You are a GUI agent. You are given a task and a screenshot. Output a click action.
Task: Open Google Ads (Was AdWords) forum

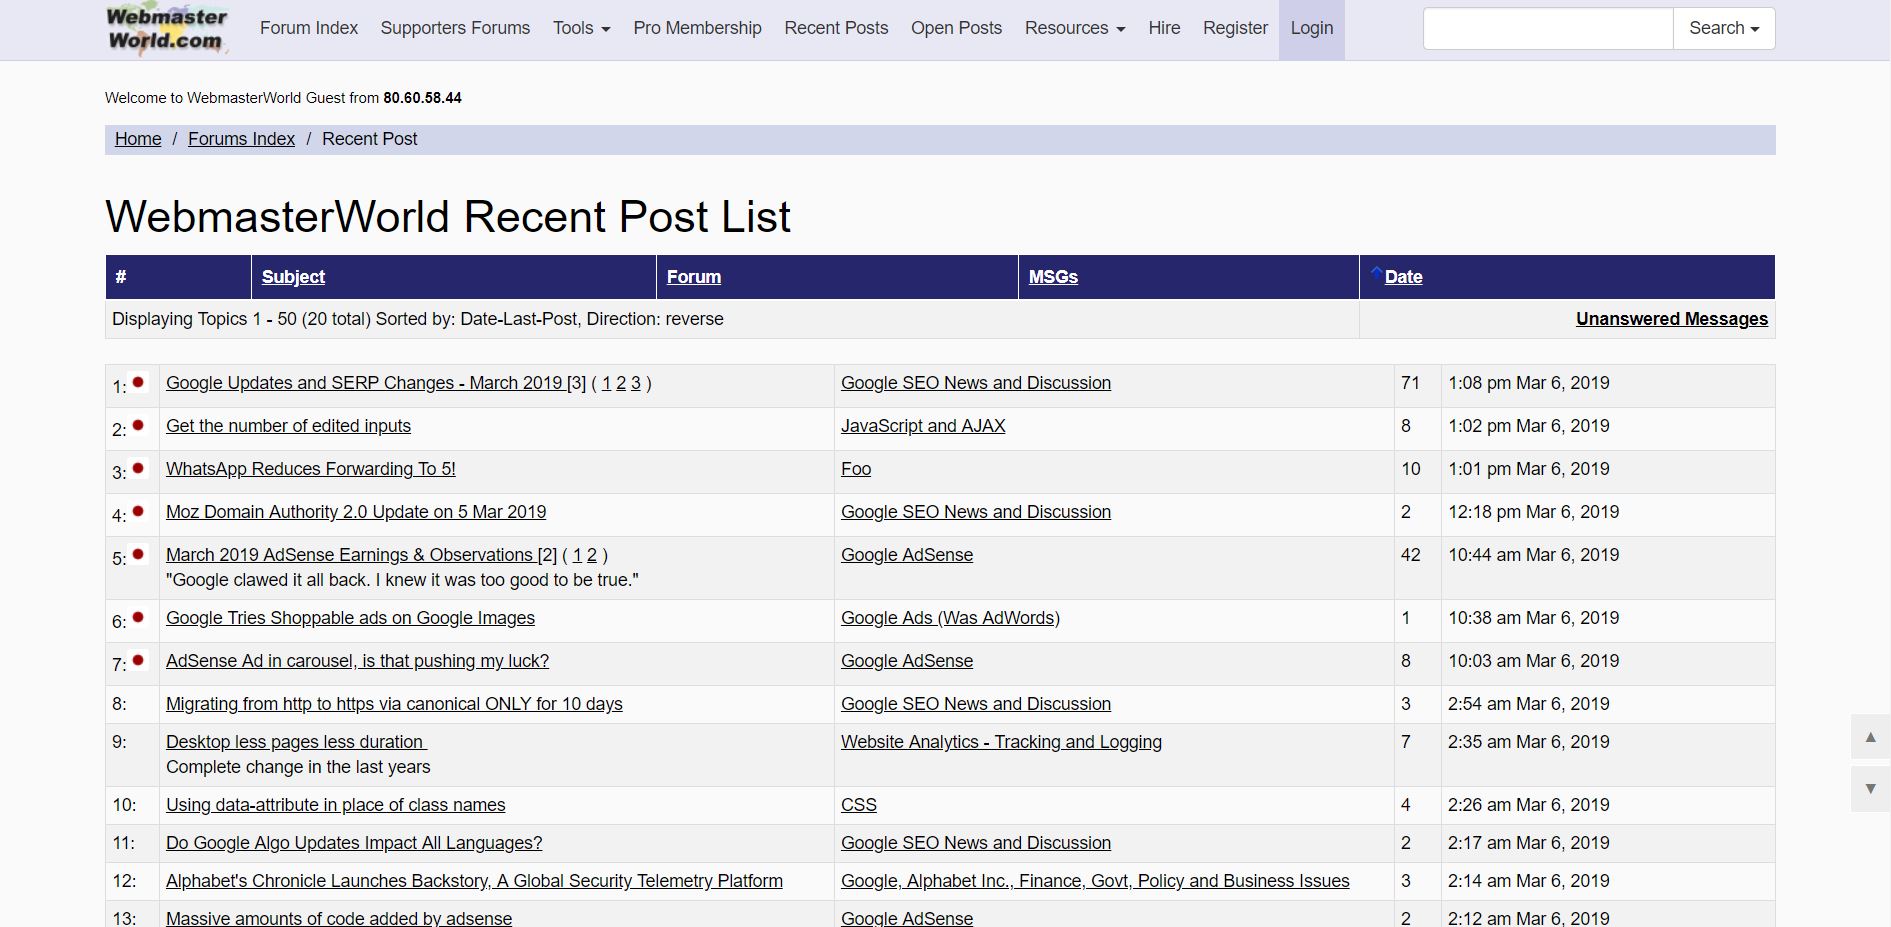pos(950,618)
